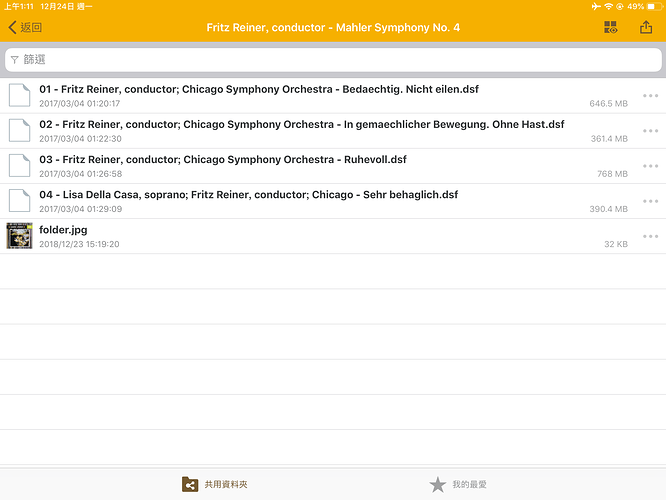Tap the share icon in the header
The height and width of the screenshot is (500, 666).
pos(646,27)
